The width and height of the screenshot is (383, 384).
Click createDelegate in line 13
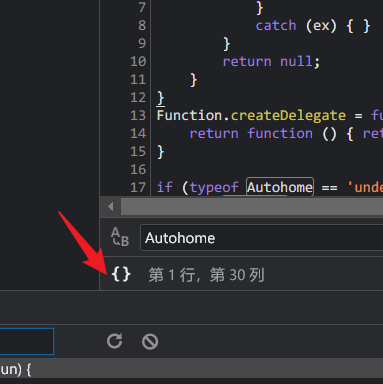pyautogui.click(x=288, y=115)
